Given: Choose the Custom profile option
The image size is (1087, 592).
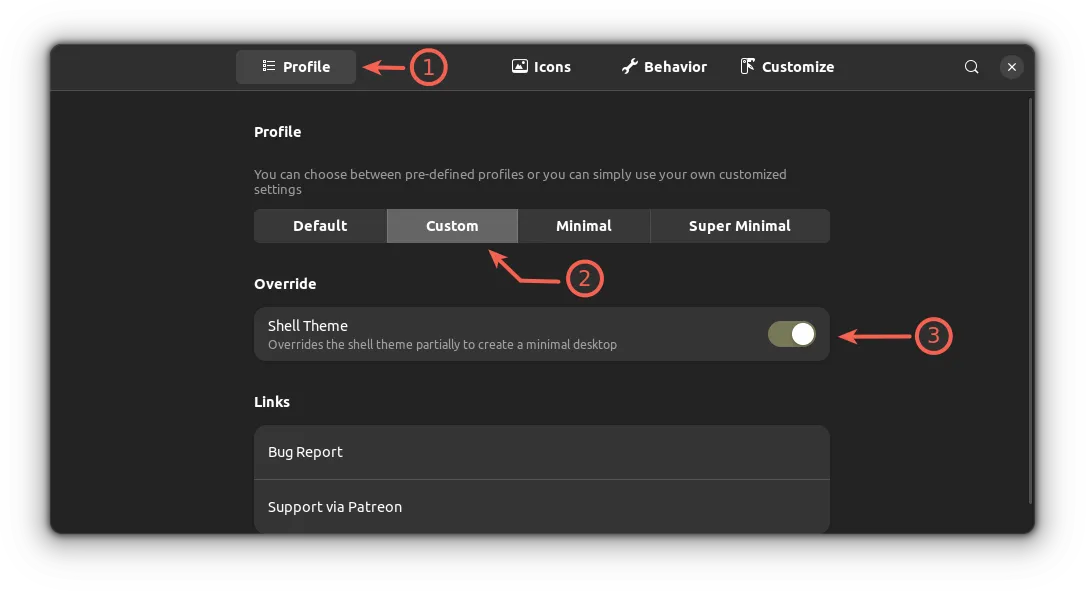Looking at the screenshot, I should click(x=452, y=226).
